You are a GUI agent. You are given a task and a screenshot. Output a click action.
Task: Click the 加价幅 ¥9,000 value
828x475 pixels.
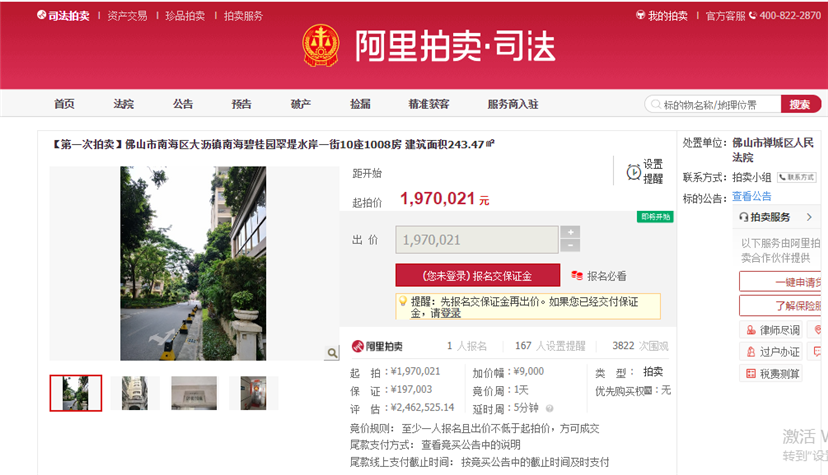[x=528, y=372]
